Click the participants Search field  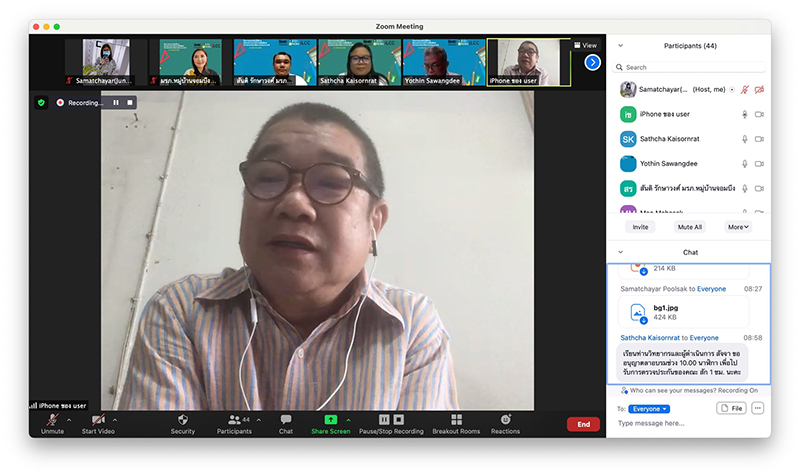tap(689, 67)
